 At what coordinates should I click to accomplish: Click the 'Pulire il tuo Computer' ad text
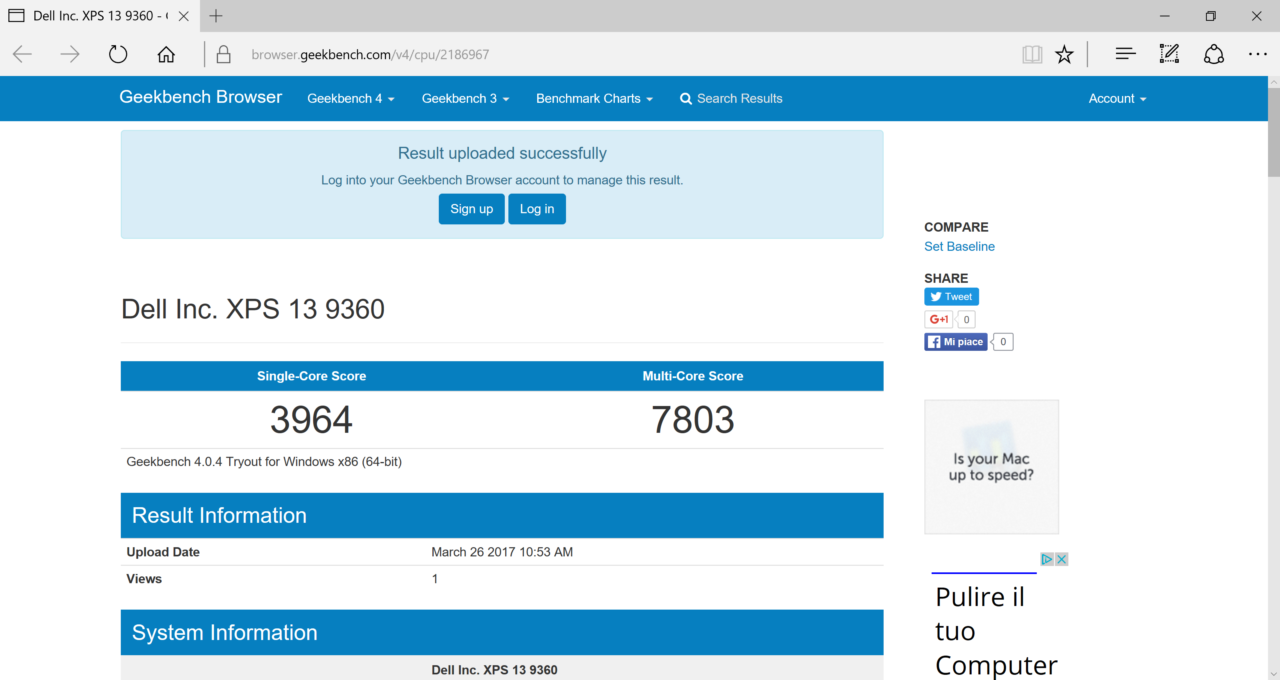pos(996,631)
